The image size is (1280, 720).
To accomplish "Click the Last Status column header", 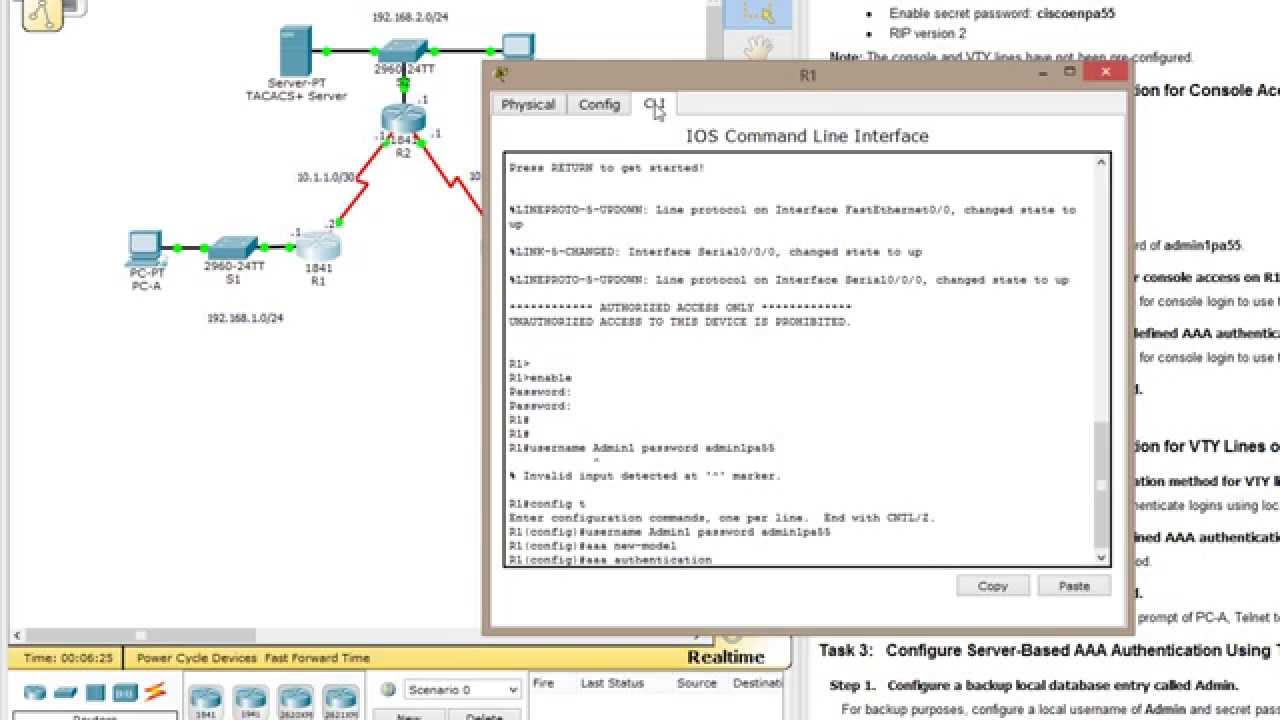I will 612,683.
